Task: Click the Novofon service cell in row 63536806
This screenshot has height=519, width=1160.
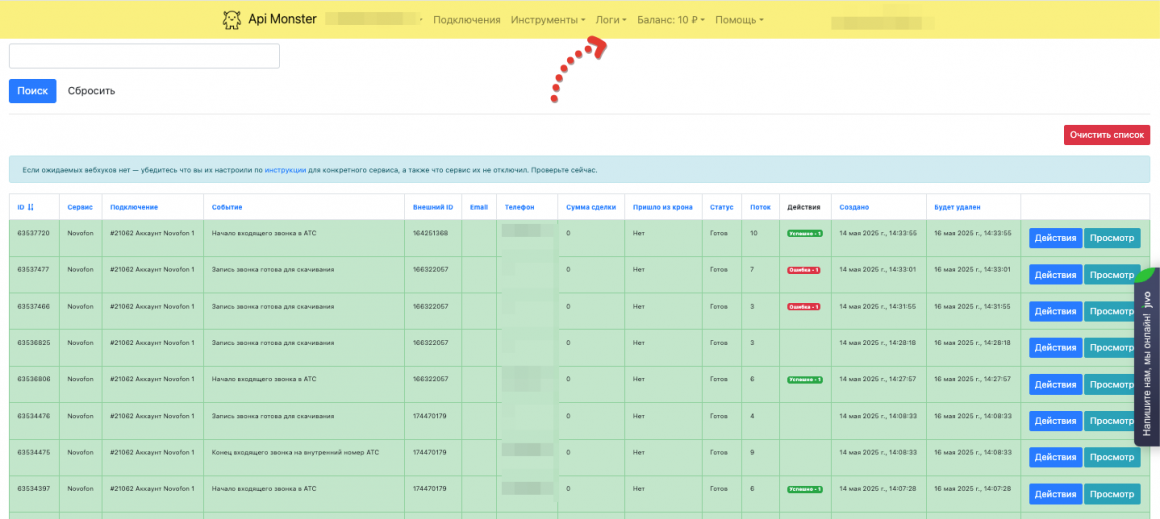Action: tap(80, 379)
